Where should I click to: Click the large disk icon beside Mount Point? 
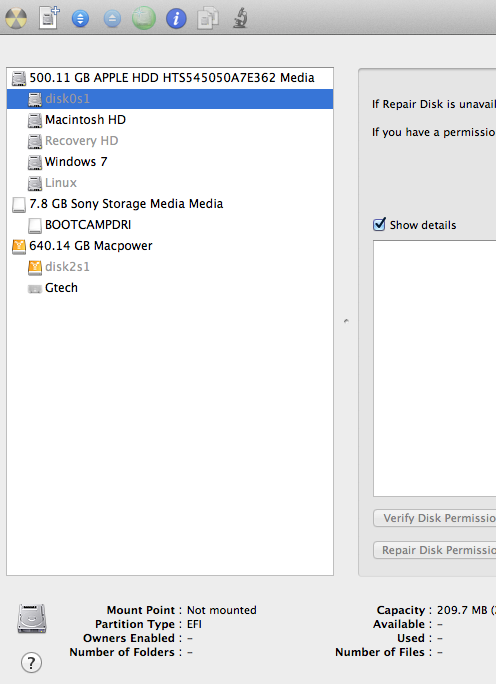(32, 619)
